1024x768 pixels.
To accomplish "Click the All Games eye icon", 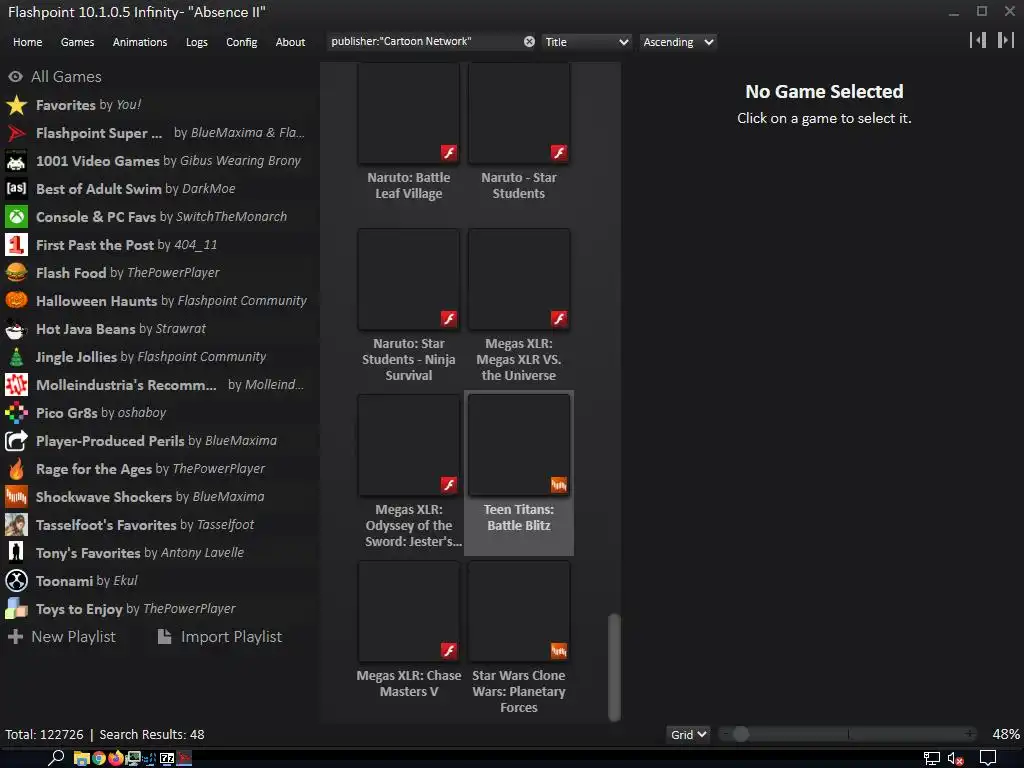I will (16, 77).
